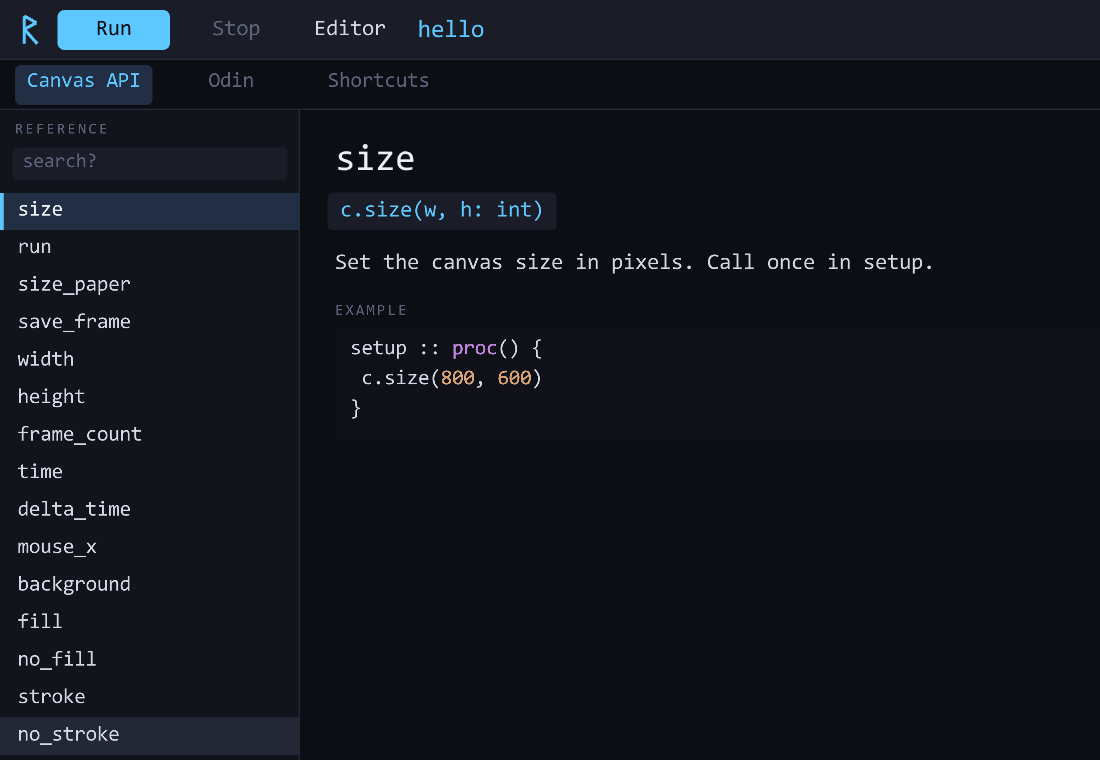Viewport: 1100px width, 760px height.
Task: Switch to the Odin tab
Action: (x=231, y=81)
